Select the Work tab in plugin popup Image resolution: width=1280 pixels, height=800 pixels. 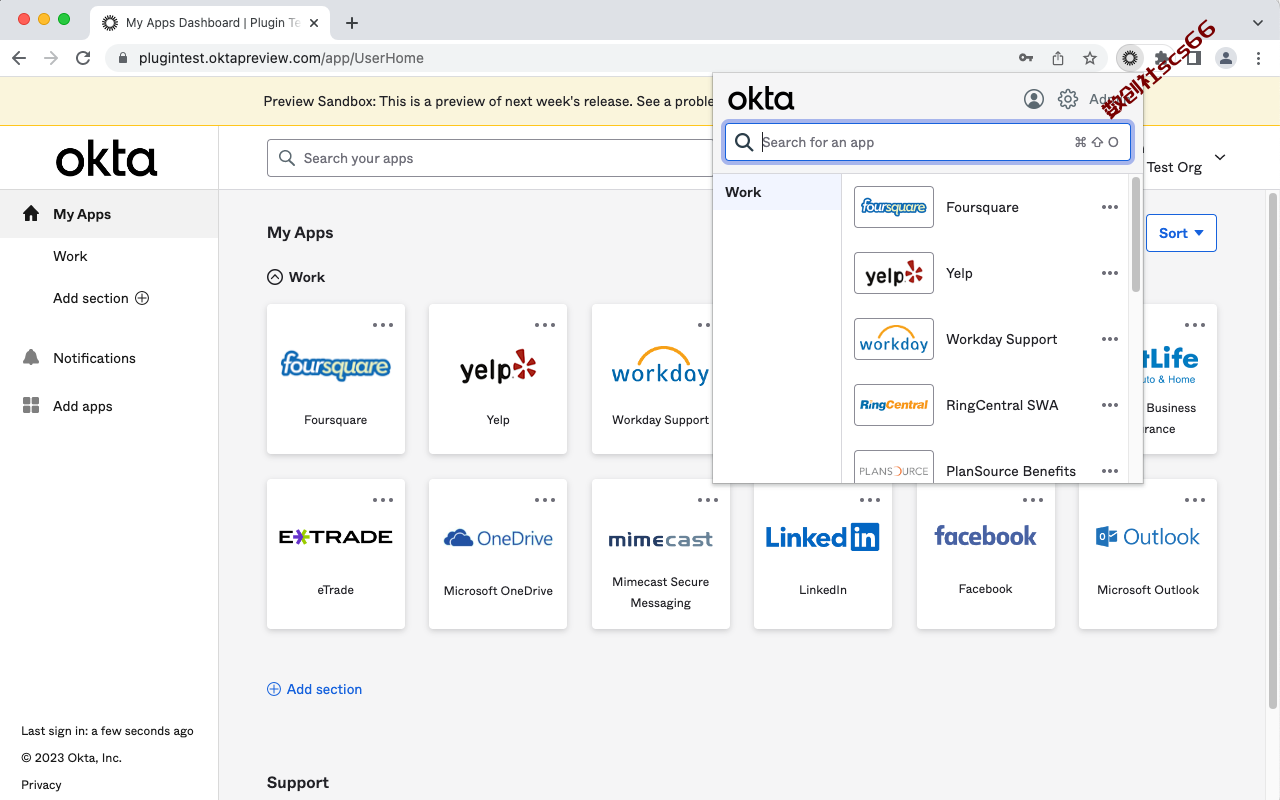tap(777, 192)
